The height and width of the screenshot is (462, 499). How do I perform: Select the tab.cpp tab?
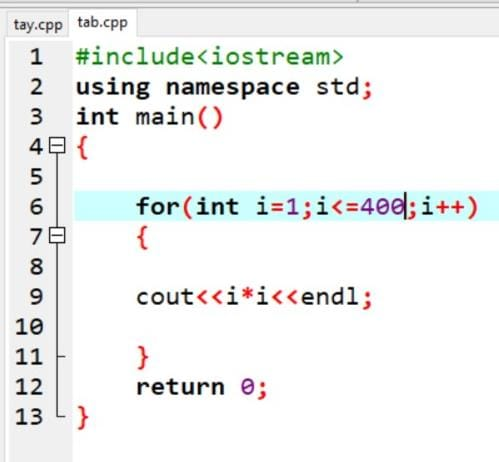[x=103, y=23]
